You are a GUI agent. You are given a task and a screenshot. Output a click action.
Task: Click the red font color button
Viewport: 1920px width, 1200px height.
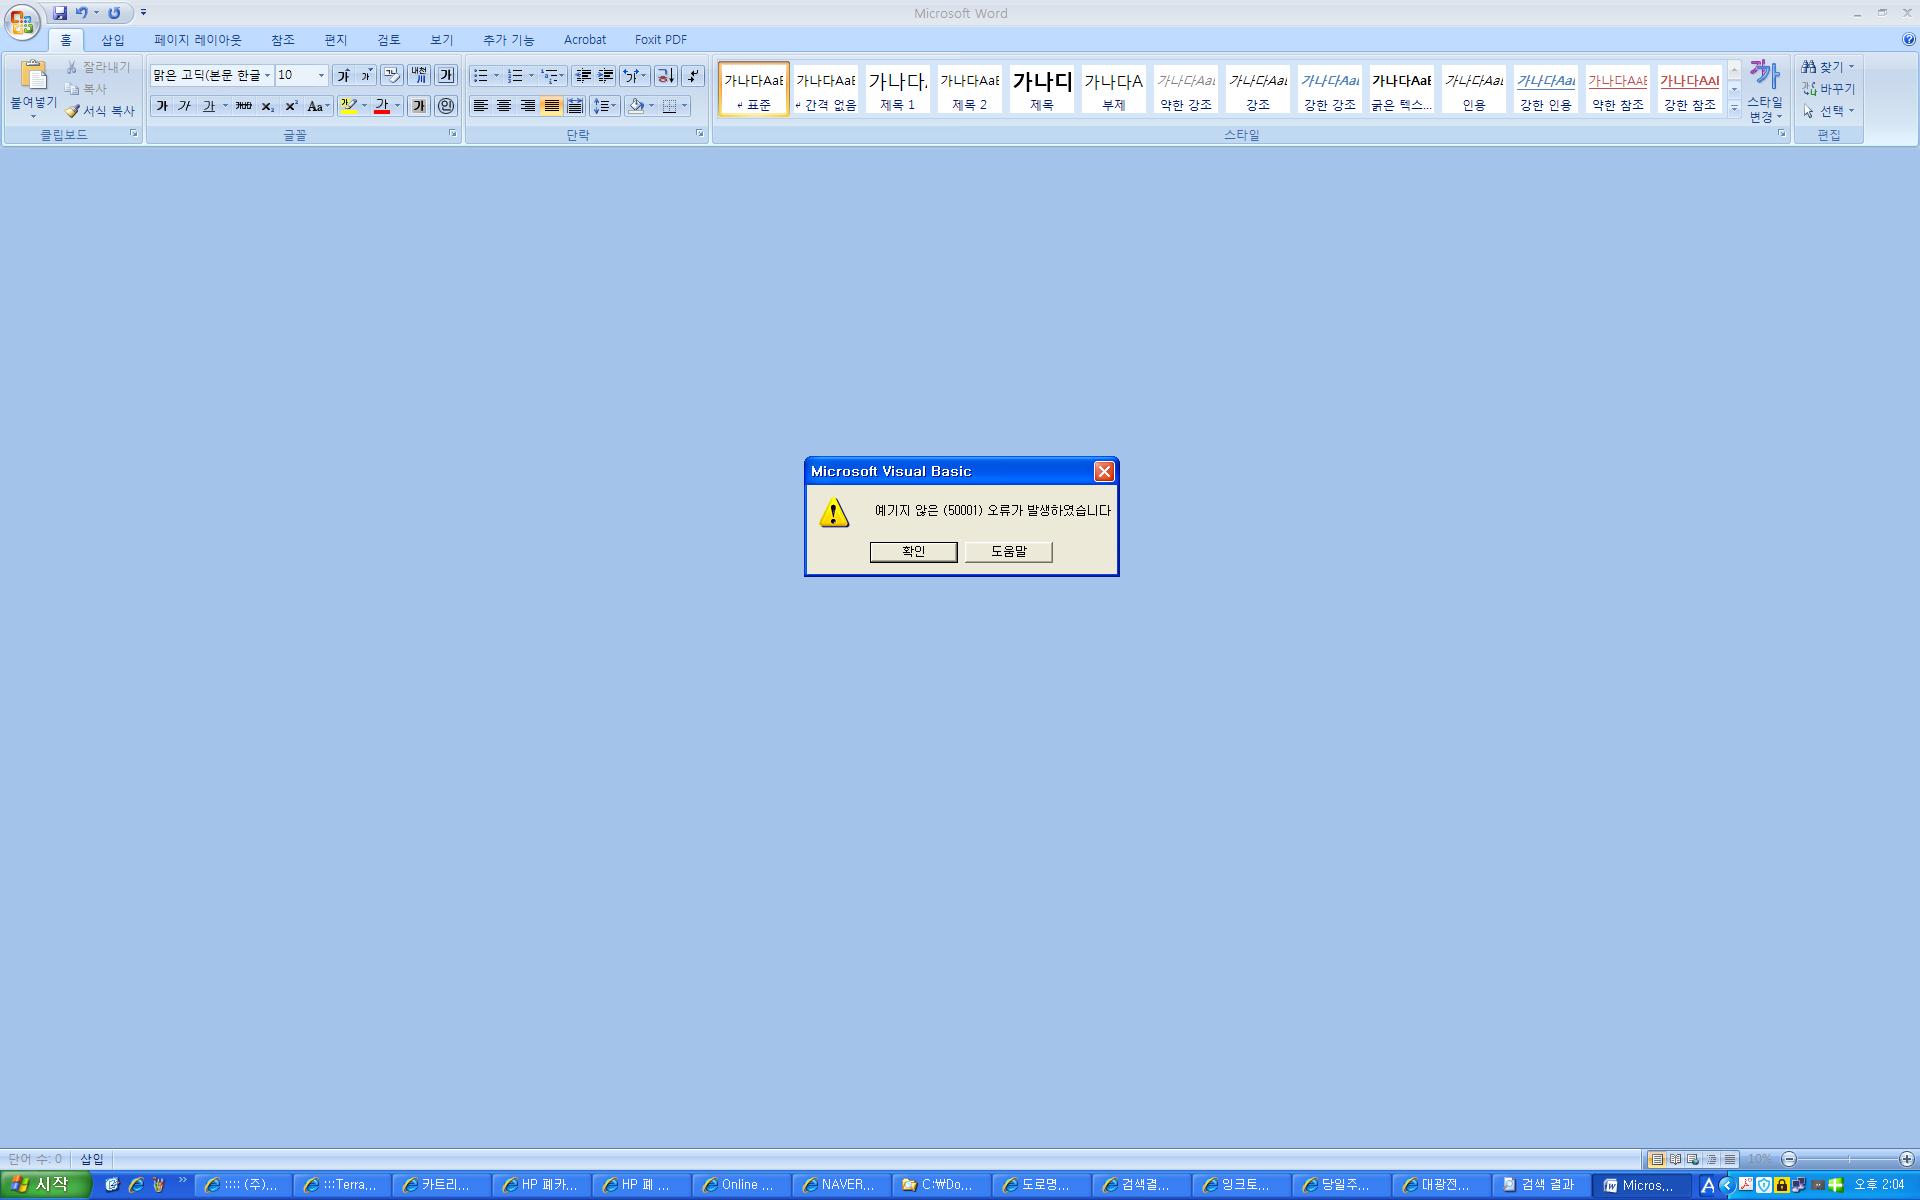coord(382,106)
